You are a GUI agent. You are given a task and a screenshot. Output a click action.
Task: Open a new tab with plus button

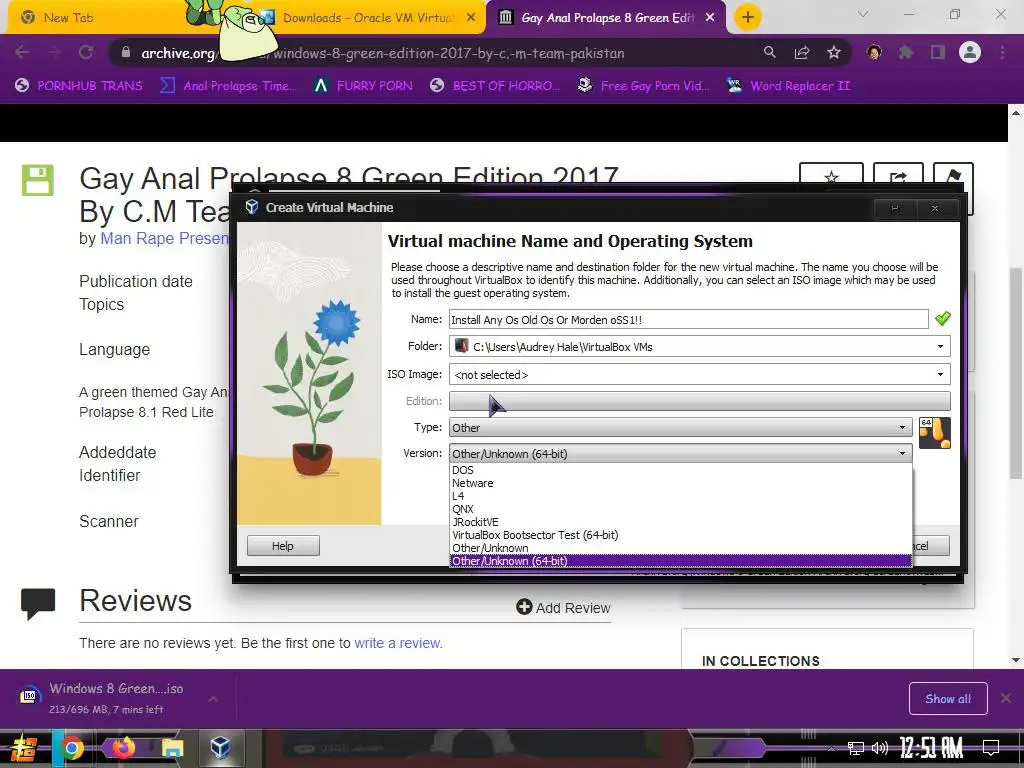(x=748, y=17)
